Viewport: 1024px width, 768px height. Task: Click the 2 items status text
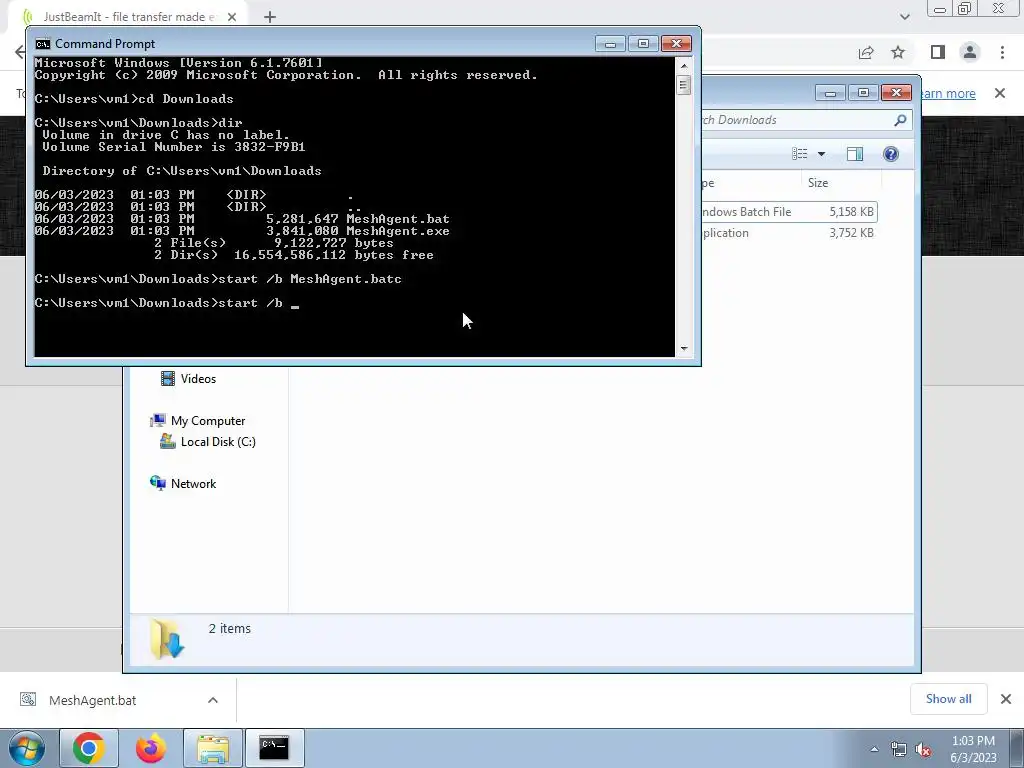click(229, 628)
